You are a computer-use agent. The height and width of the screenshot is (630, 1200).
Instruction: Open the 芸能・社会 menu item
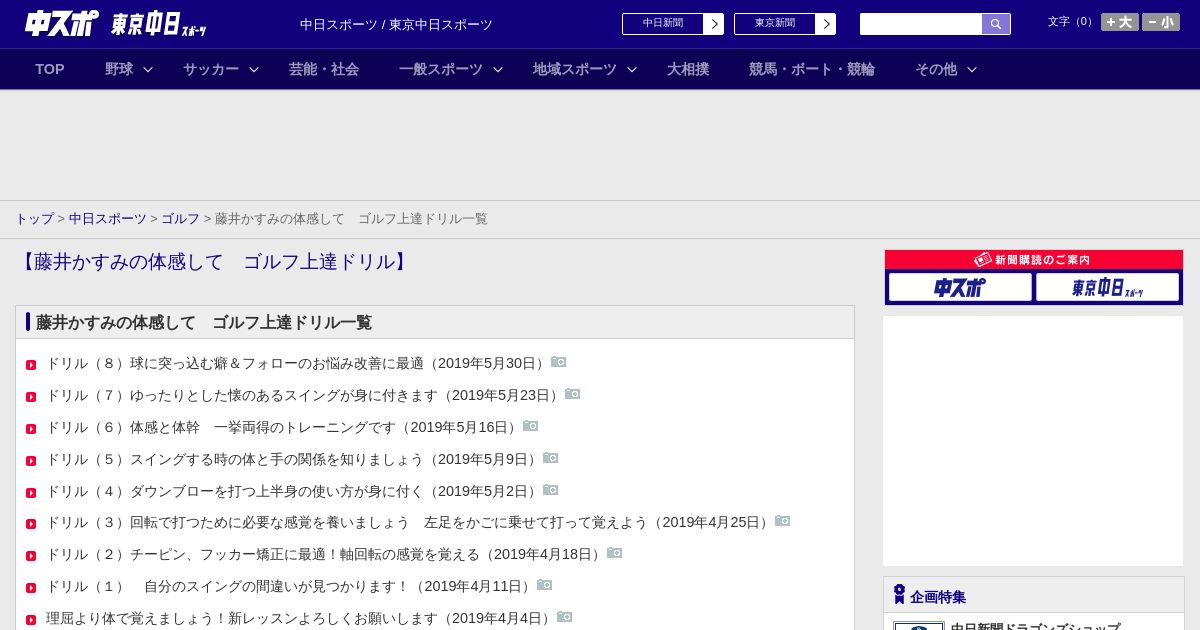click(x=324, y=69)
